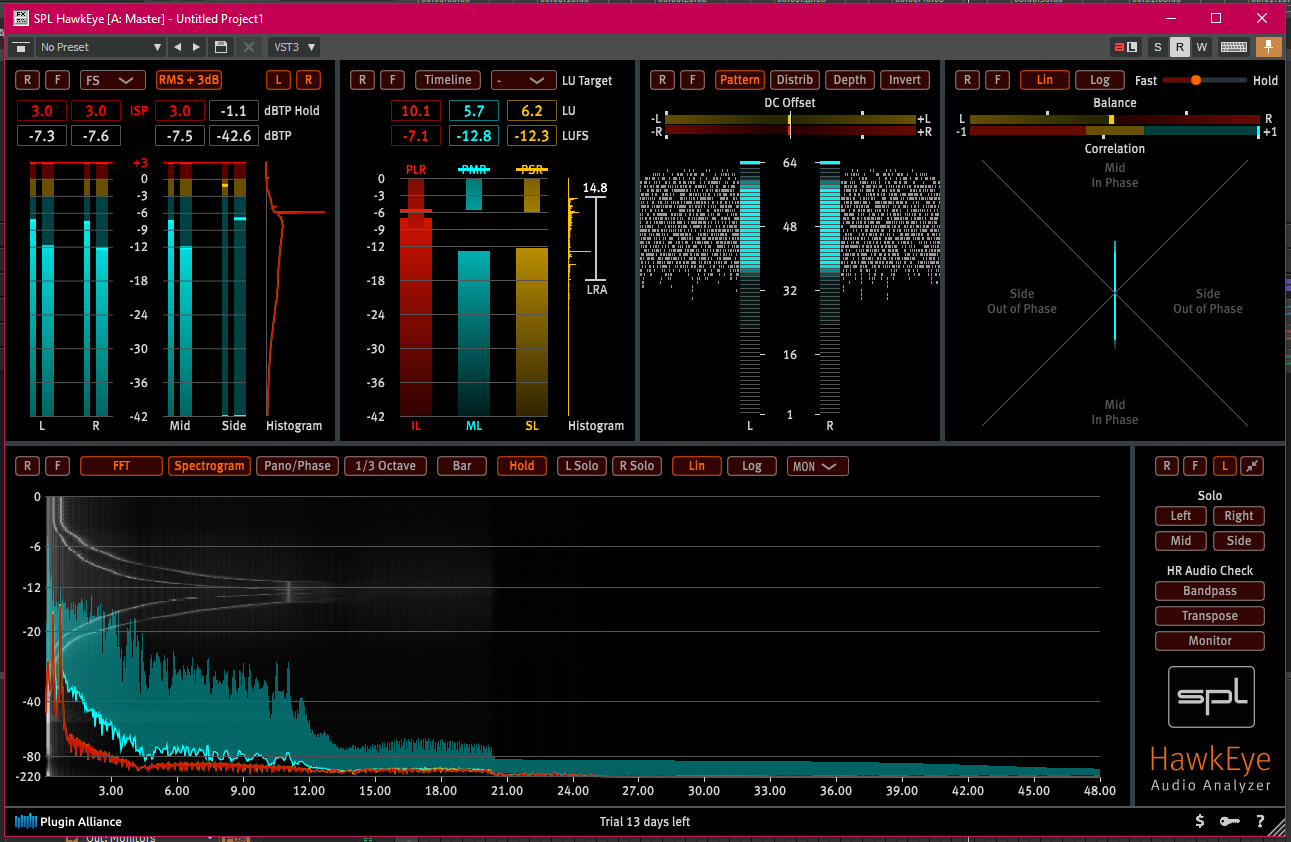The height and width of the screenshot is (842, 1291).
Task: Toggle the Spectrogram display
Action: [x=209, y=466]
